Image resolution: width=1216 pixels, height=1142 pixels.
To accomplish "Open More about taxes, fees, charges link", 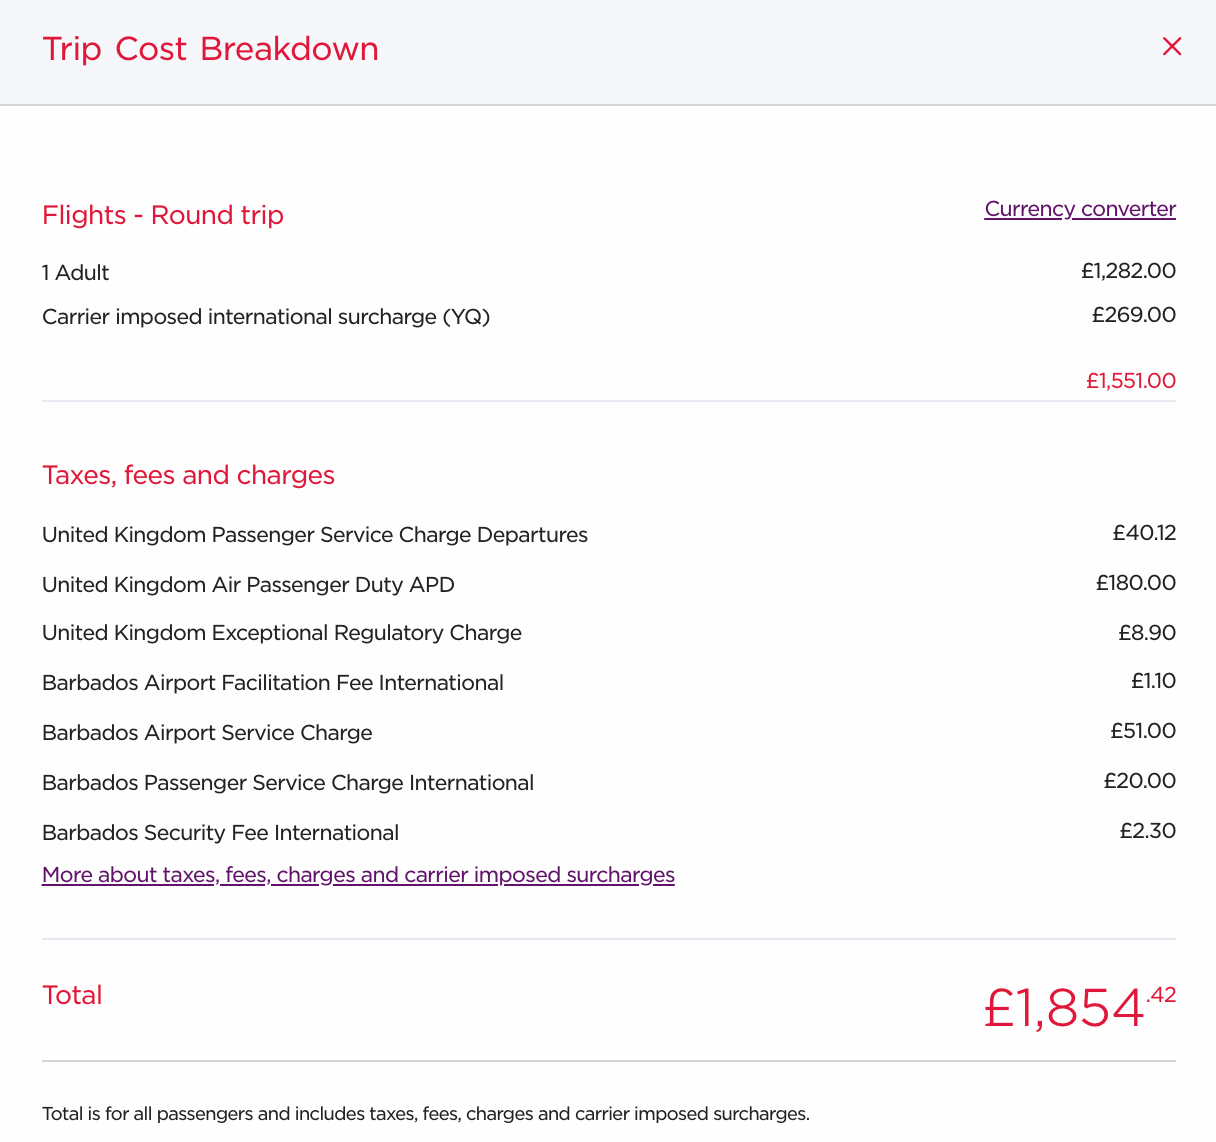I will coord(358,875).
